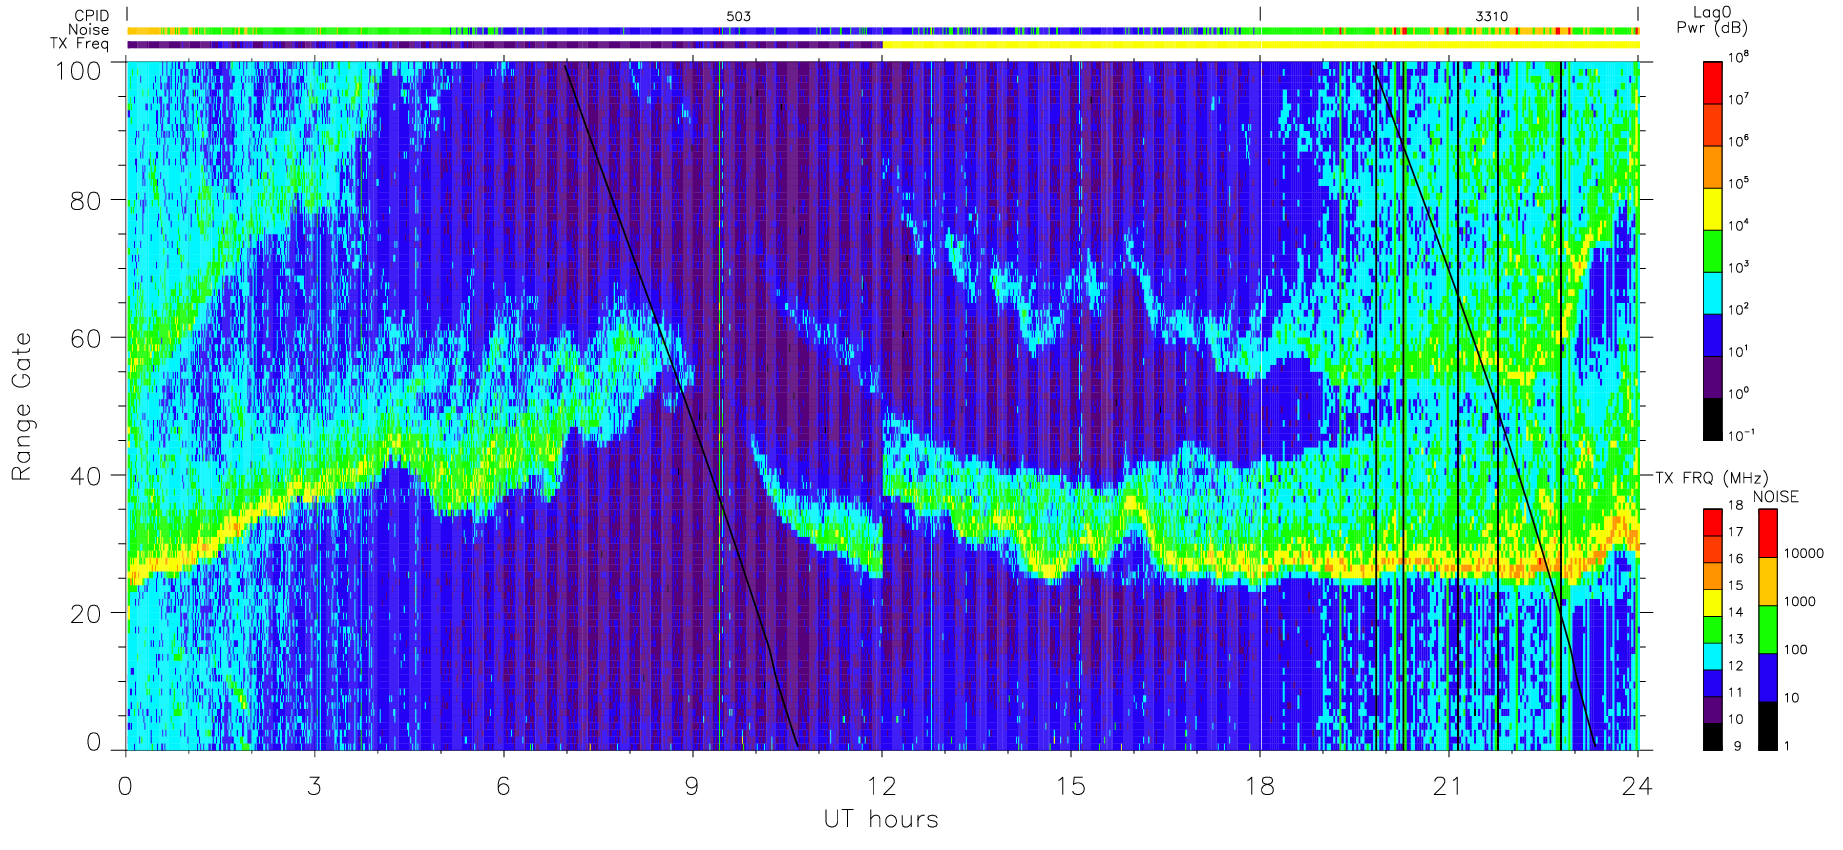Click yellow 14 MHz segment of TX FRQ colorbar
This screenshot has width=1843, height=850.
1712,603
